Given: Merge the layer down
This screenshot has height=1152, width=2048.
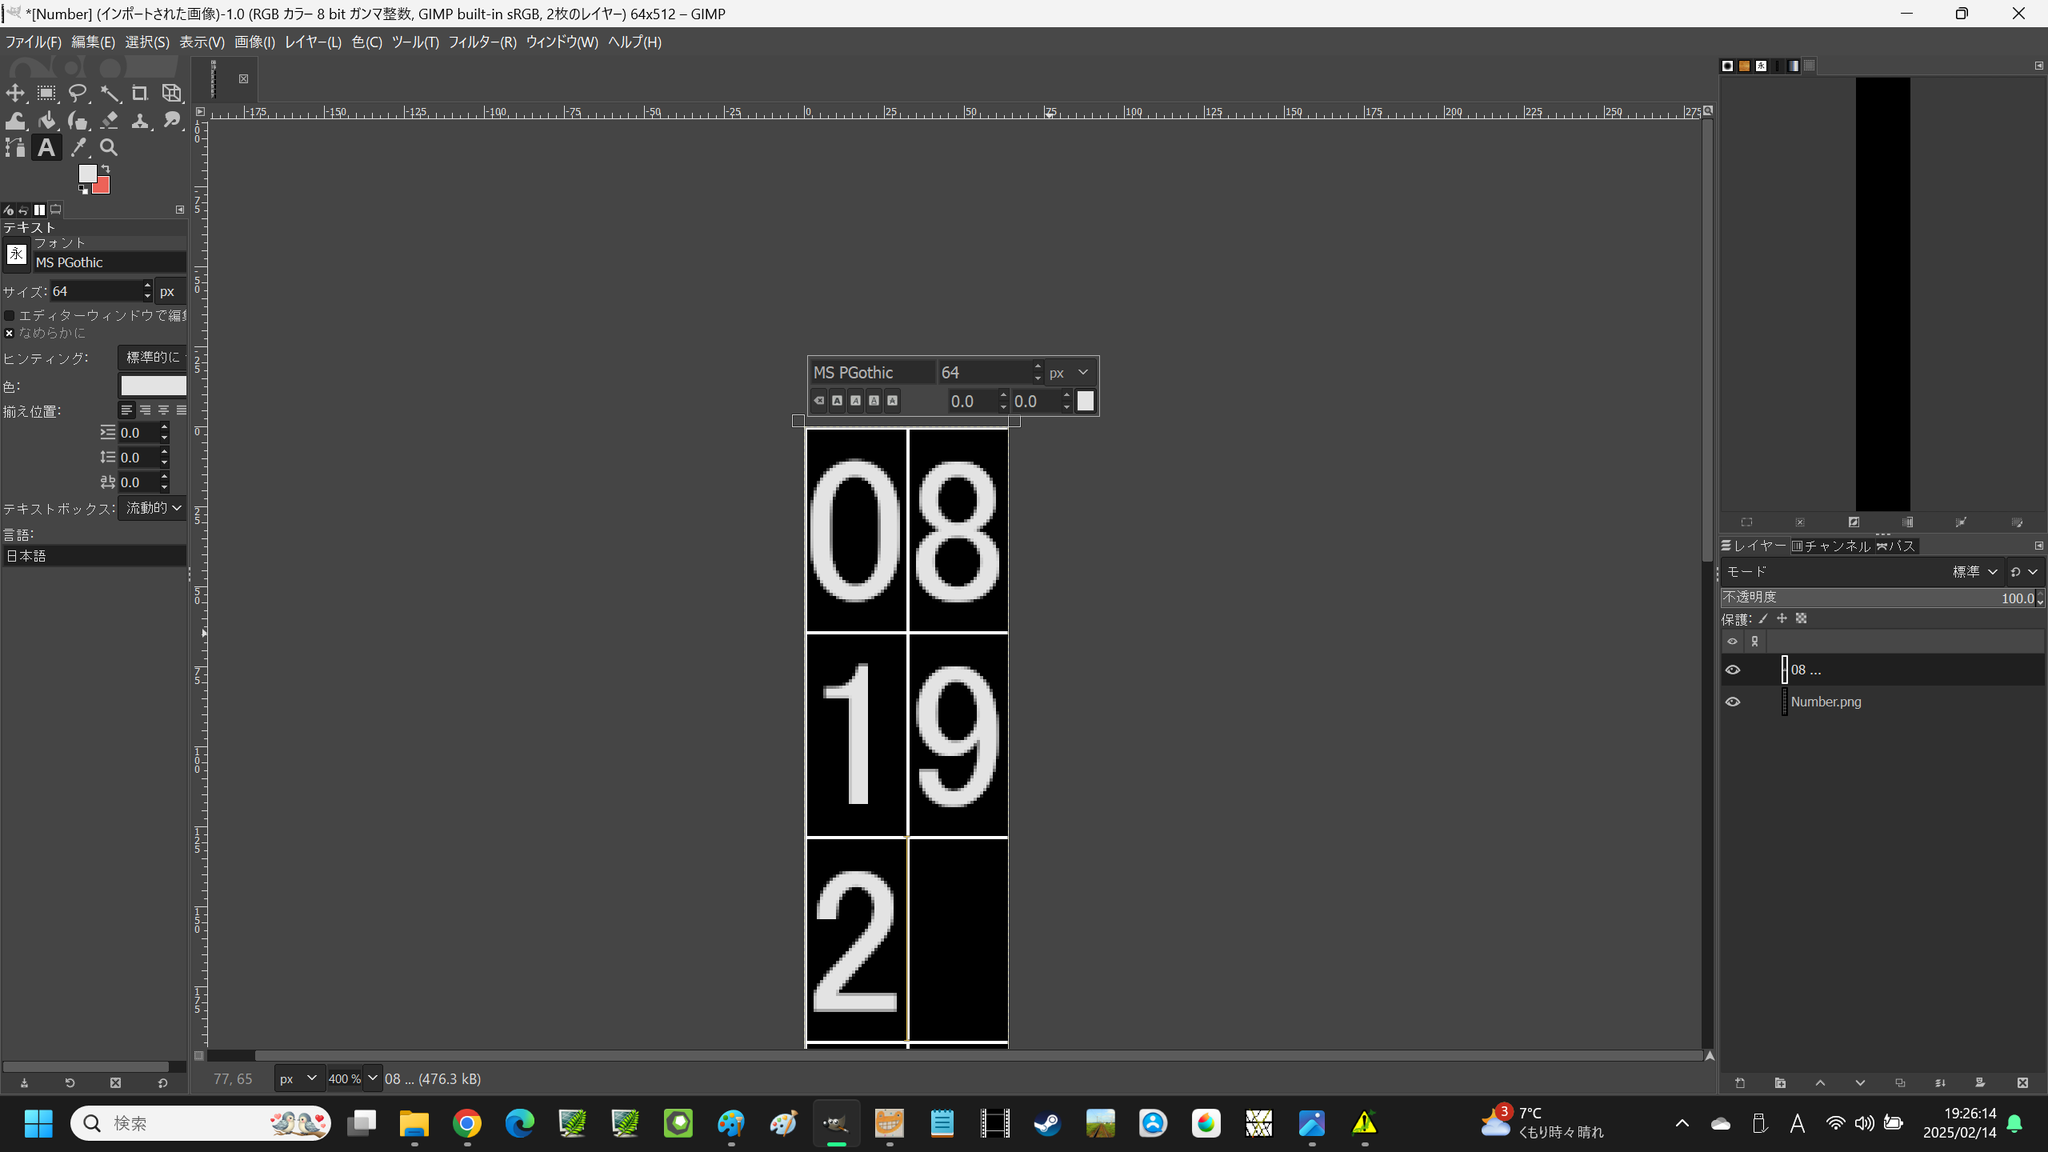Looking at the screenshot, I should pos(1940,1083).
